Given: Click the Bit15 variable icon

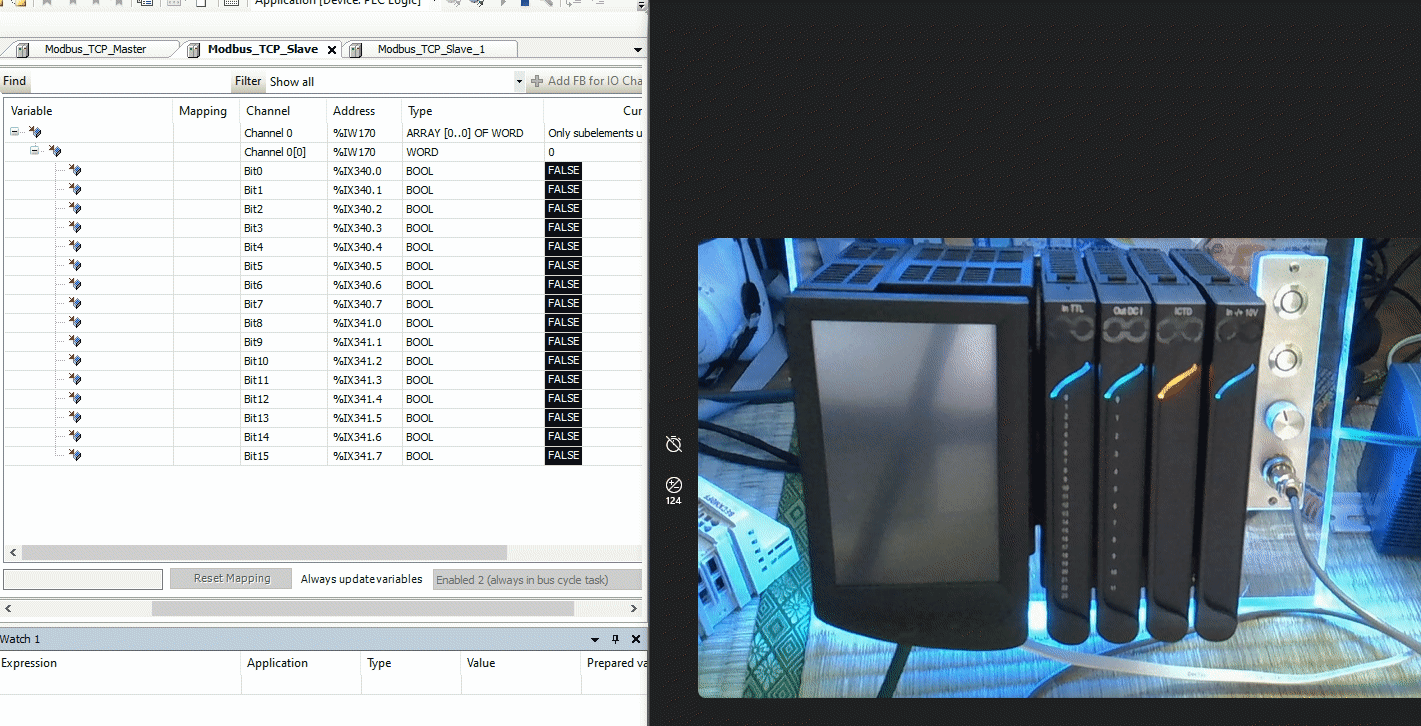Looking at the screenshot, I should click(75, 456).
